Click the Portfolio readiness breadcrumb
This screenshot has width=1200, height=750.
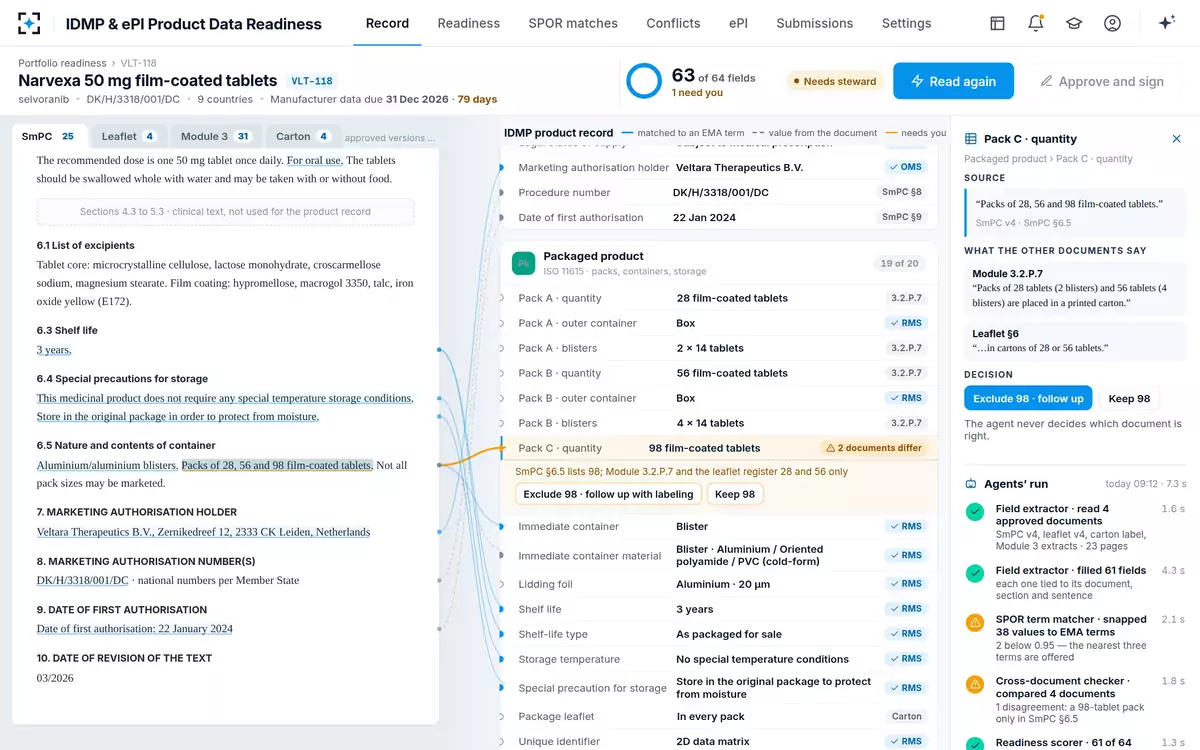[62, 63]
